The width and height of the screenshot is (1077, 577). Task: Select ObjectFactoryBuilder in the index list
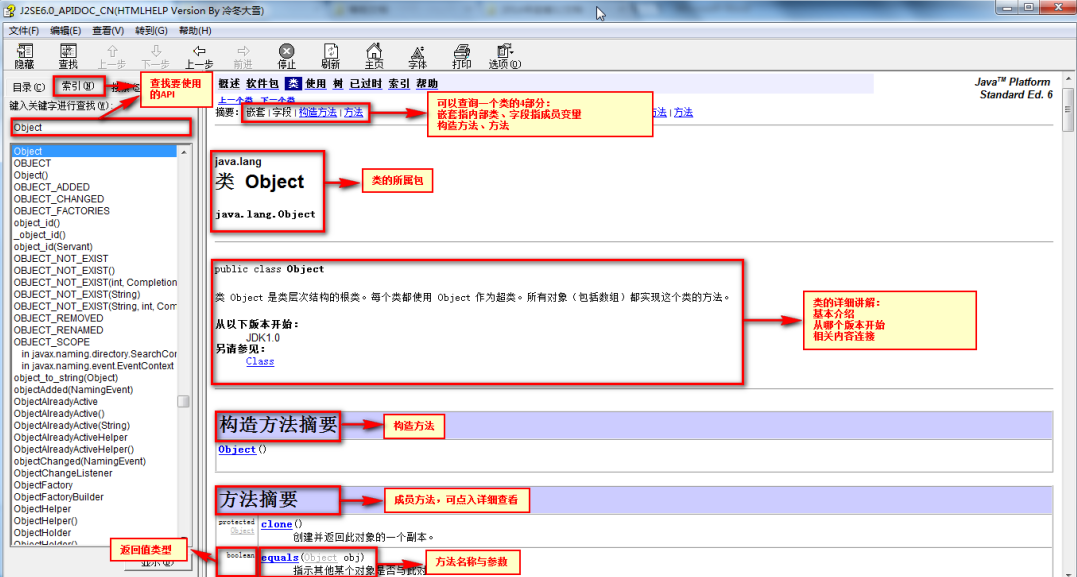coord(58,497)
